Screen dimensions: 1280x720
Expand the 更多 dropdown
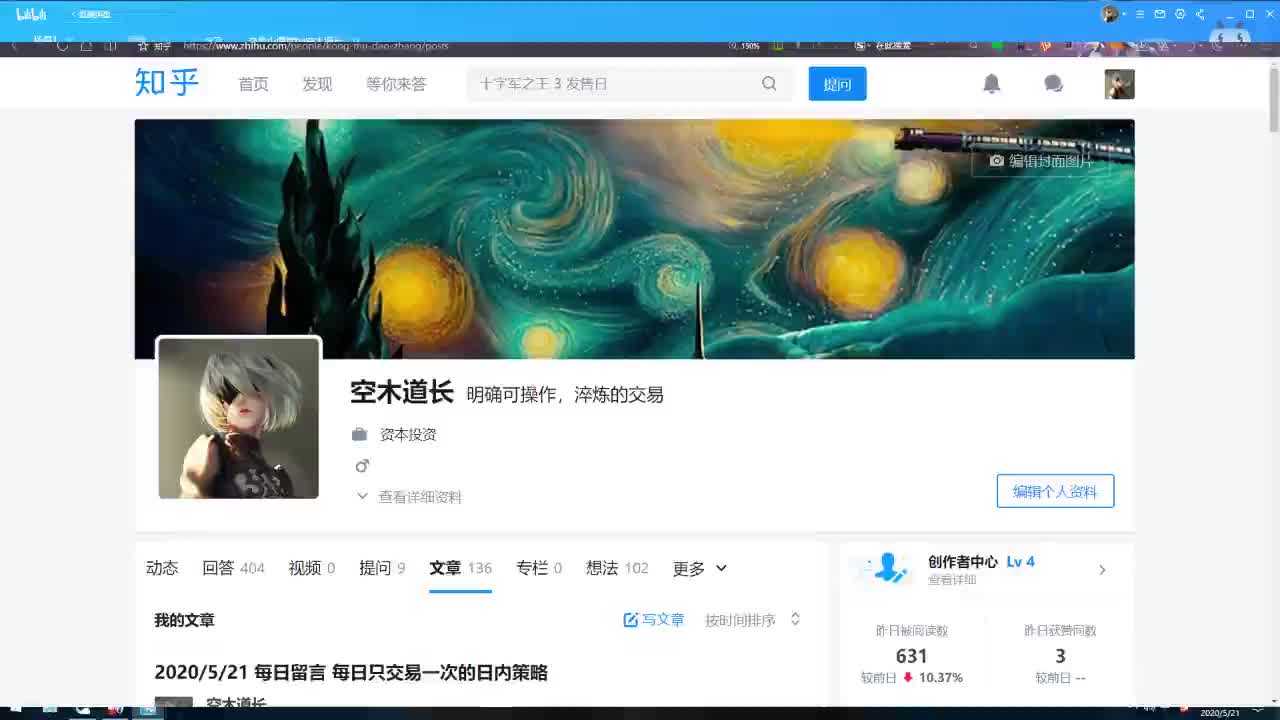click(x=700, y=568)
